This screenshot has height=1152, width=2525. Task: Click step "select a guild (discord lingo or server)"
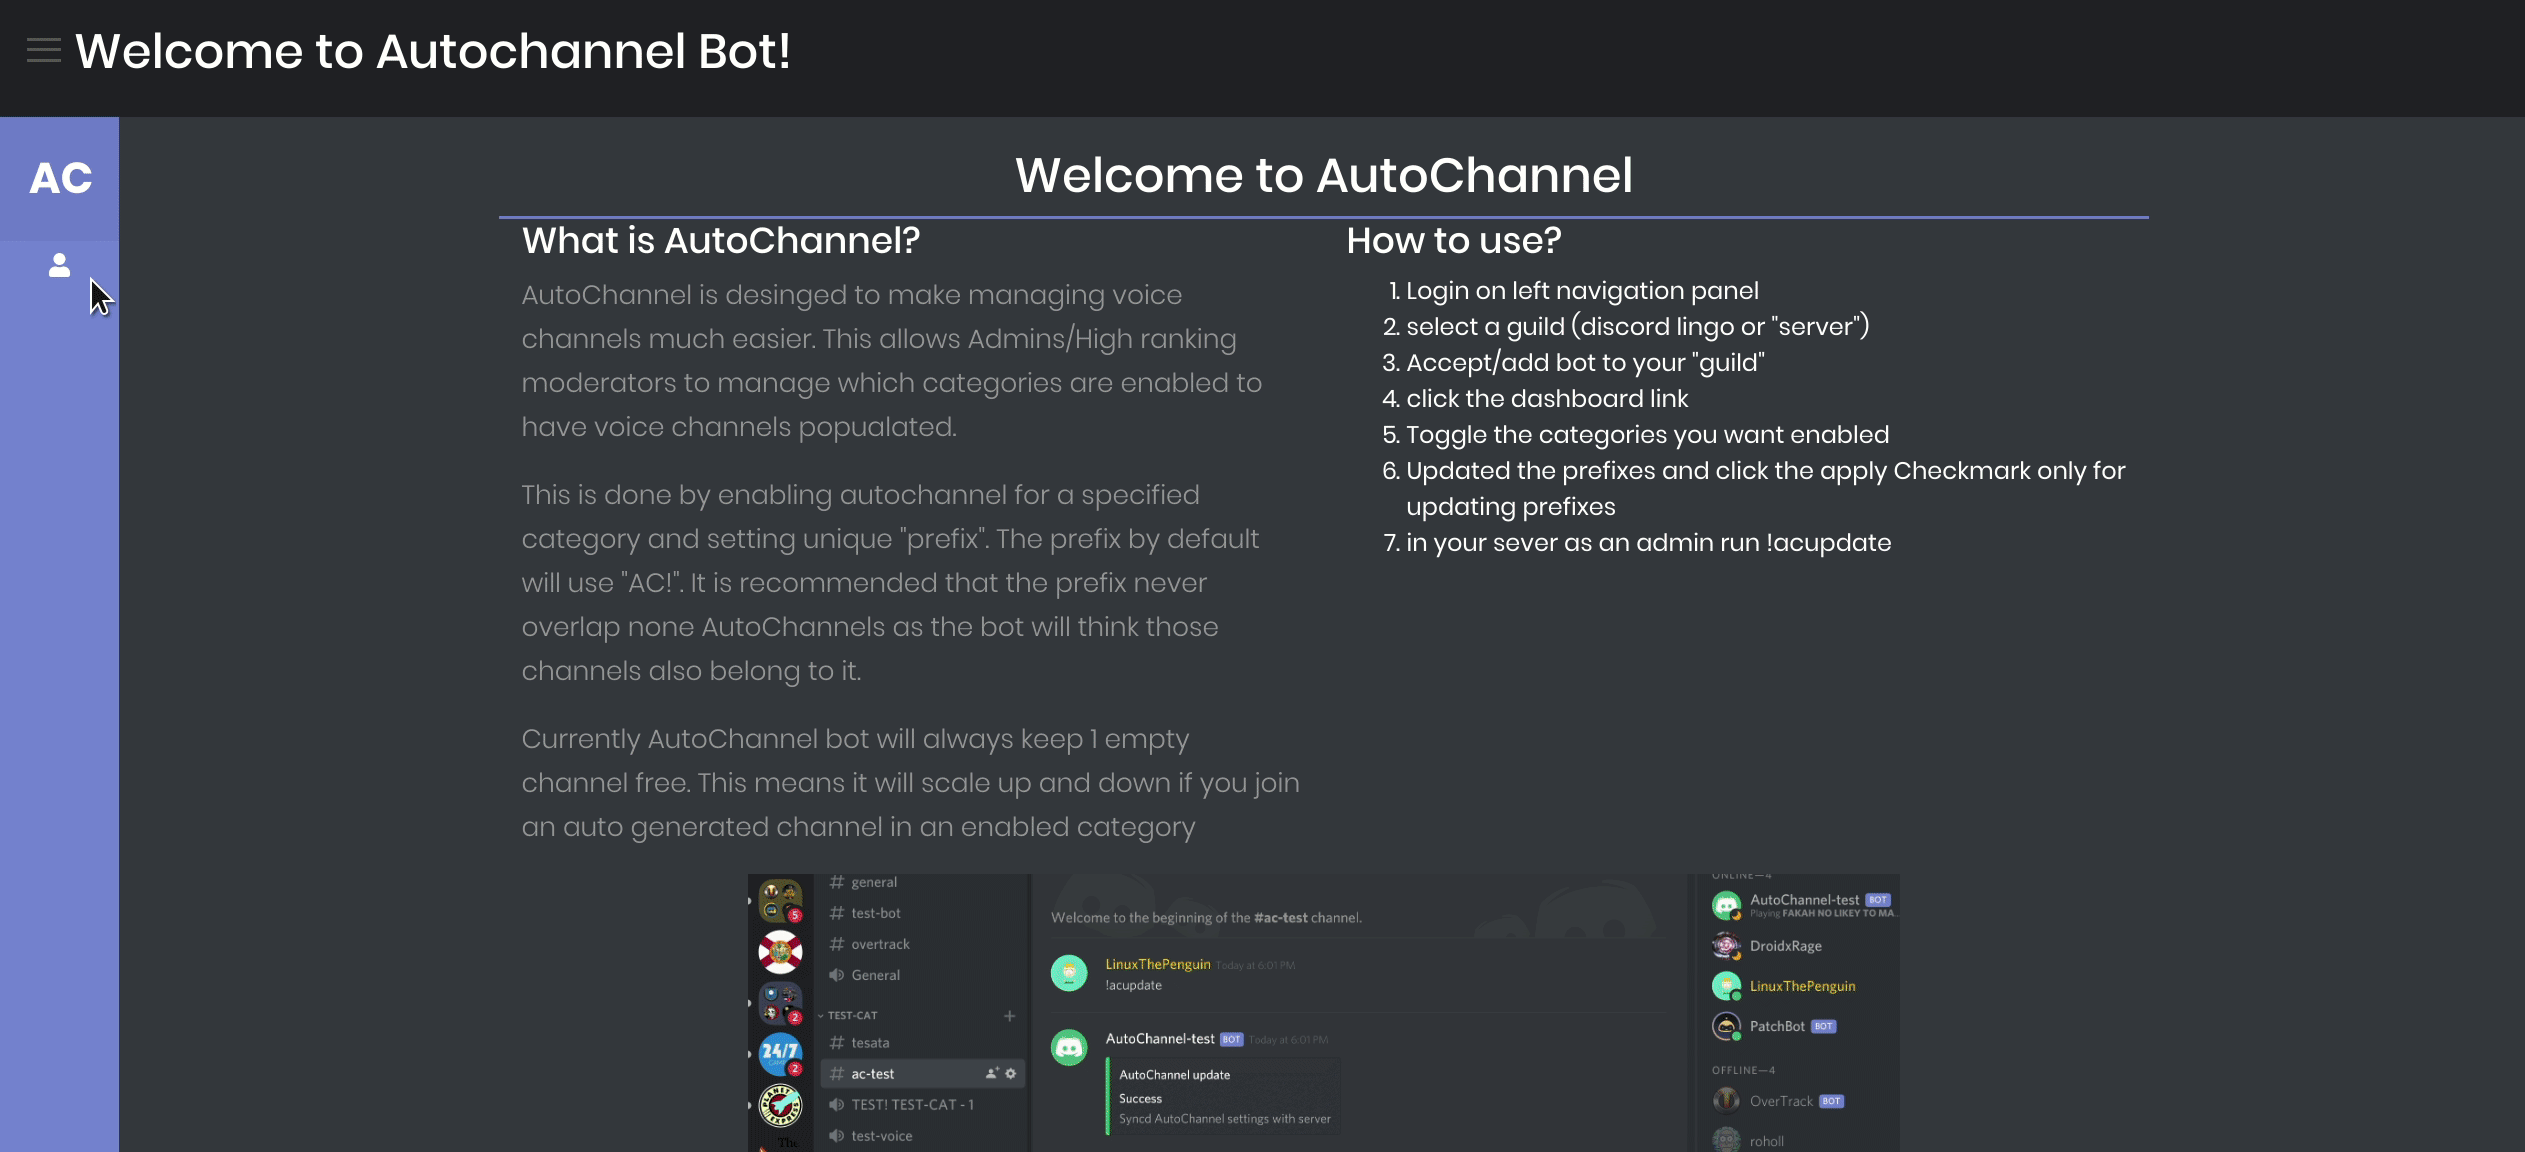pyautogui.click(x=1638, y=326)
